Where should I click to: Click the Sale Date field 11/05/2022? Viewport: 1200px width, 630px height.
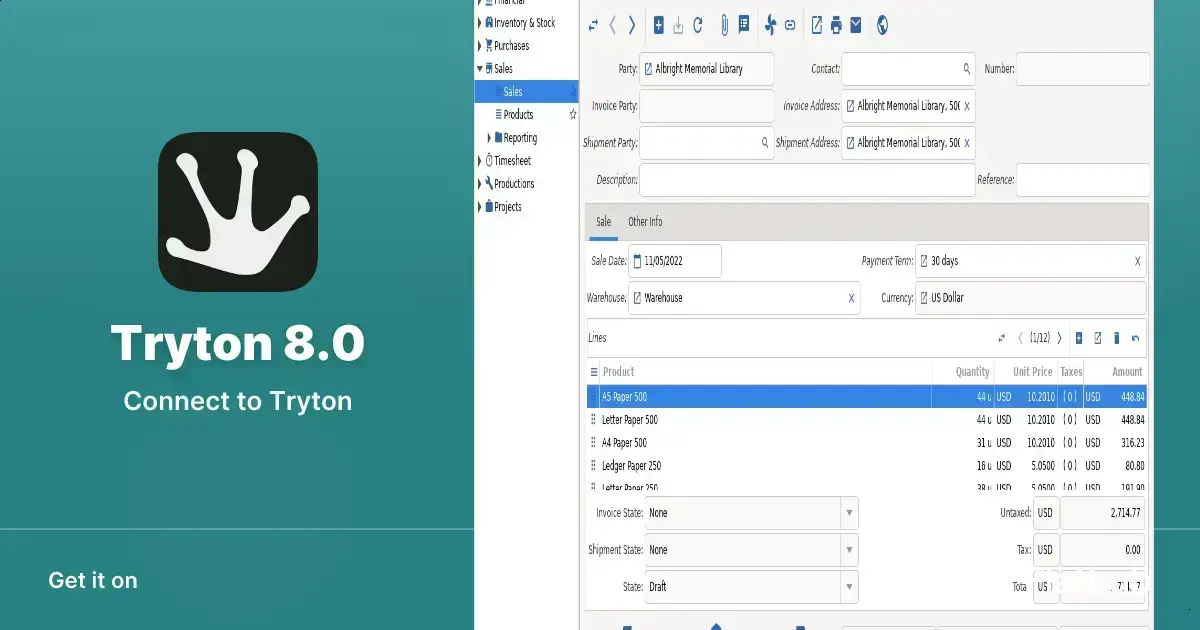point(675,261)
